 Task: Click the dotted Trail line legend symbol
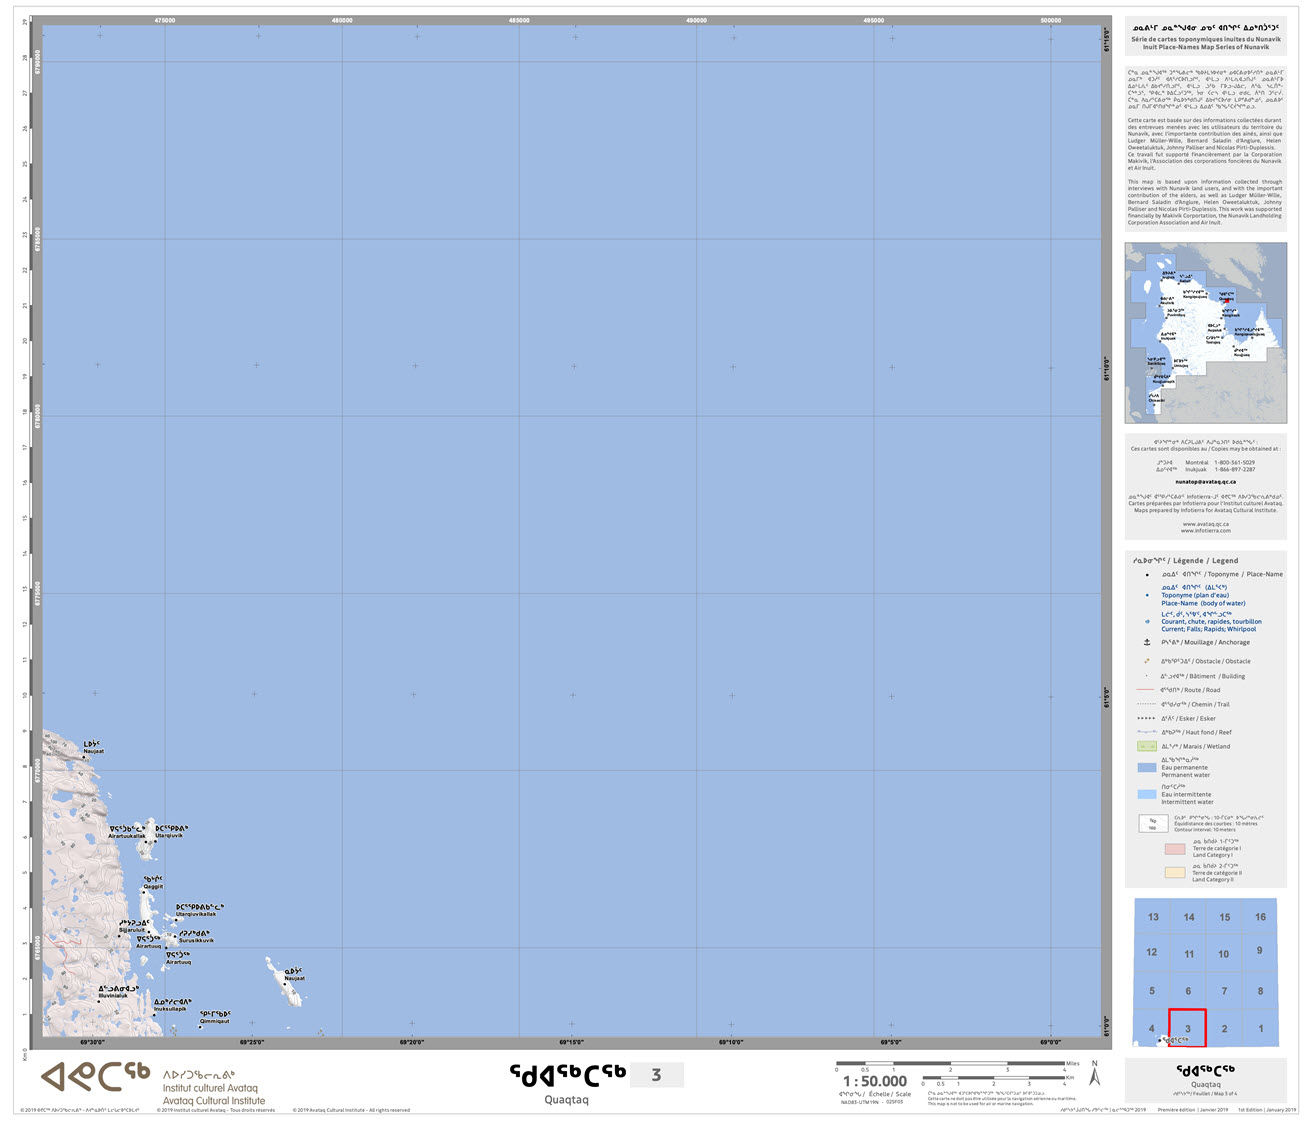pyautogui.click(x=1146, y=704)
